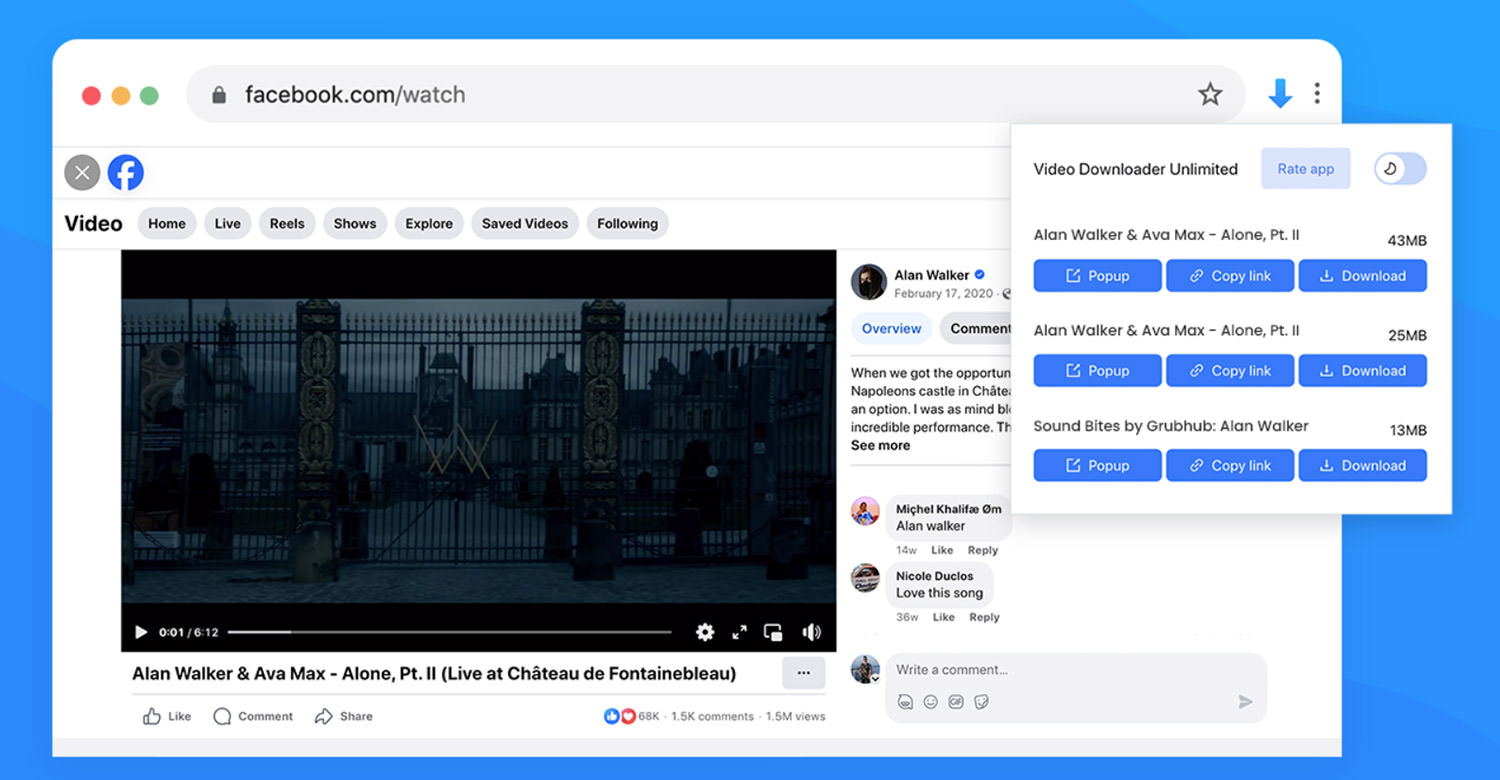This screenshot has width=1500, height=780.
Task: Click Popup for the 43MB video
Action: [1097, 276]
